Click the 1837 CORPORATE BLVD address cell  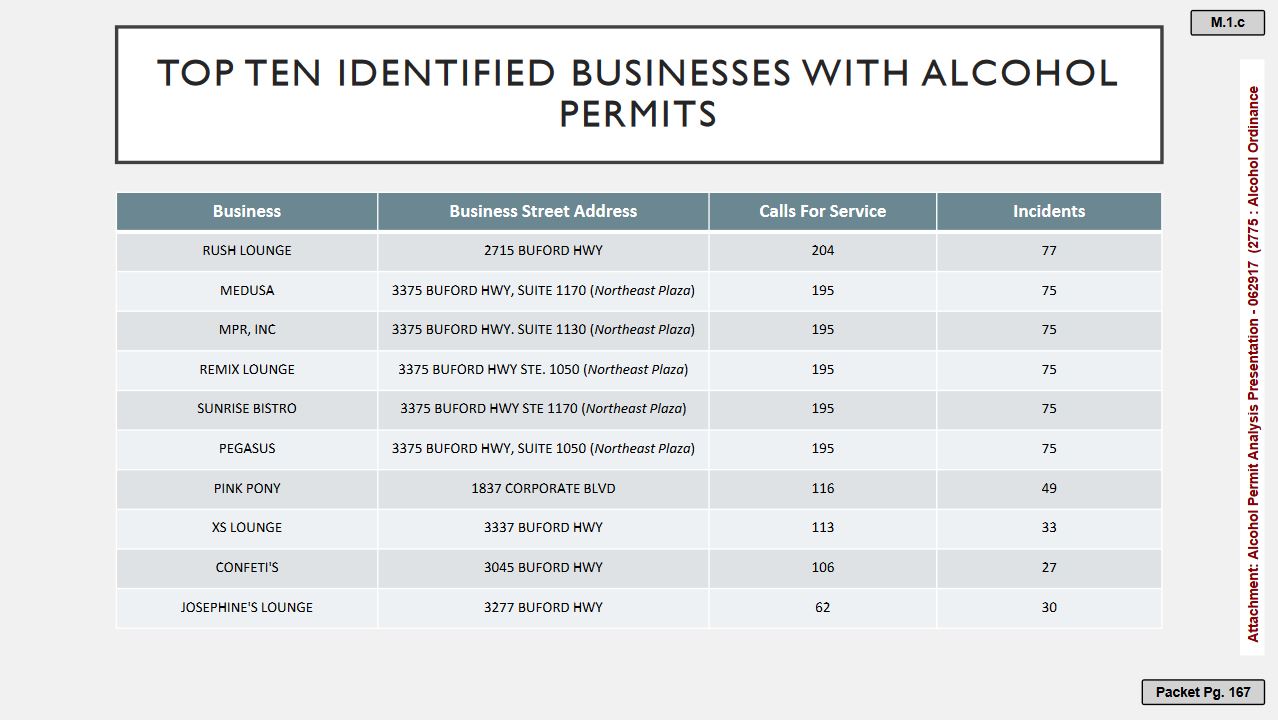[x=543, y=488]
